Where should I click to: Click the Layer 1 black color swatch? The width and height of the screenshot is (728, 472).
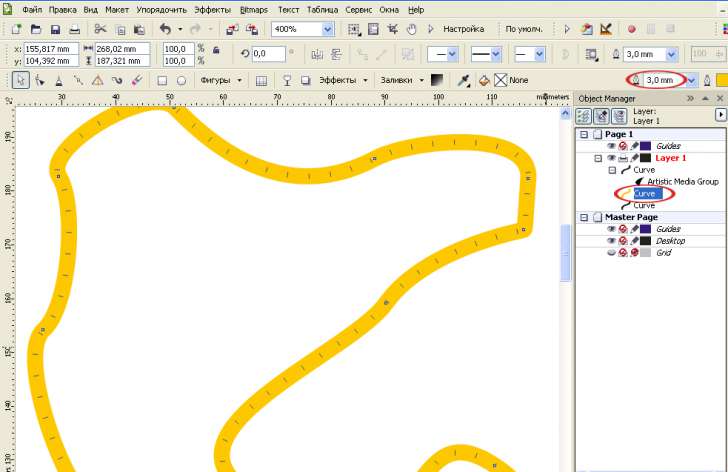pos(646,158)
